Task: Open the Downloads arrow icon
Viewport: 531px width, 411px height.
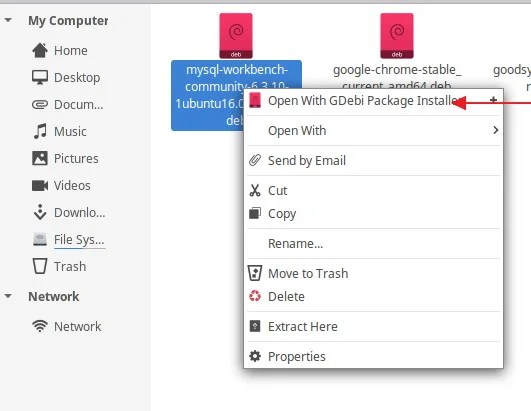Action: click(40, 212)
